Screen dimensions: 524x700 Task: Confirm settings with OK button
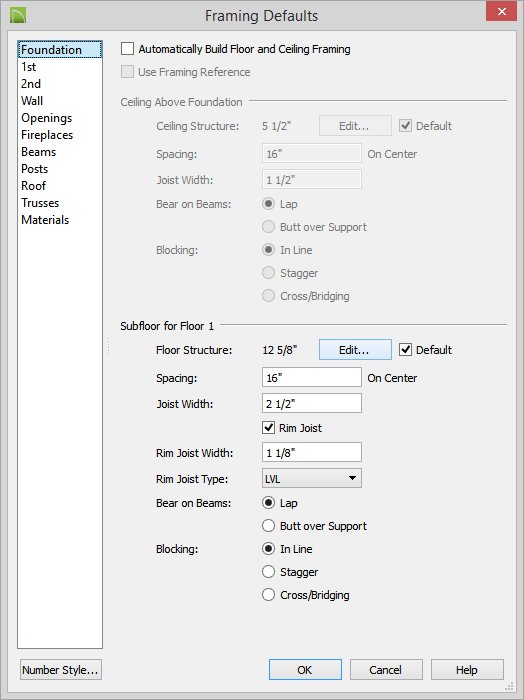coord(305,670)
